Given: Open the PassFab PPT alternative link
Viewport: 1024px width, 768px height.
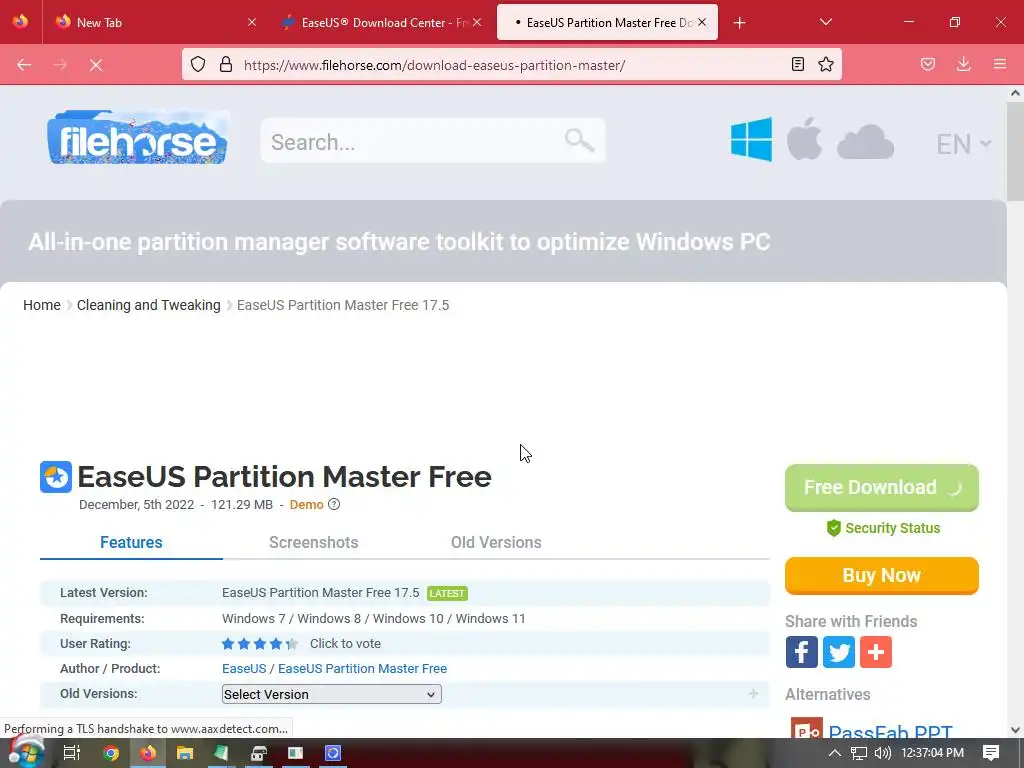Looking at the screenshot, I should (890, 731).
